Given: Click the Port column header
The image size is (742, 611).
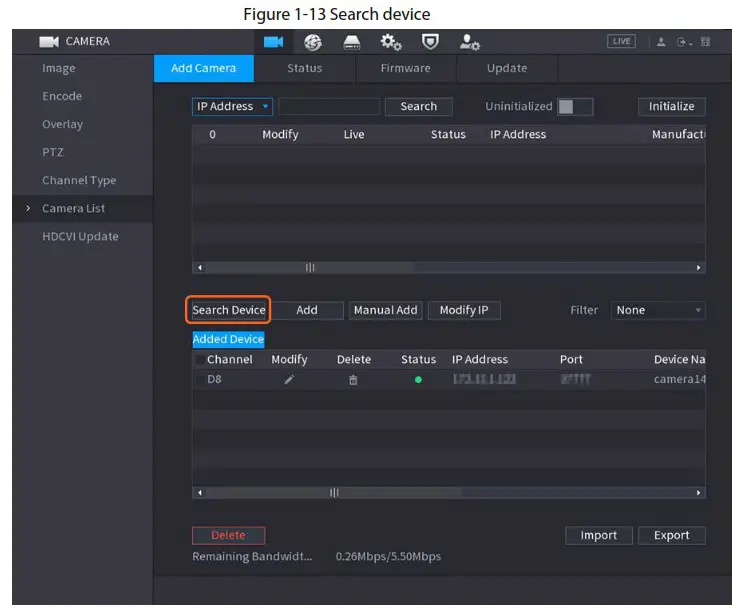Looking at the screenshot, I should (x=571, y=360).
